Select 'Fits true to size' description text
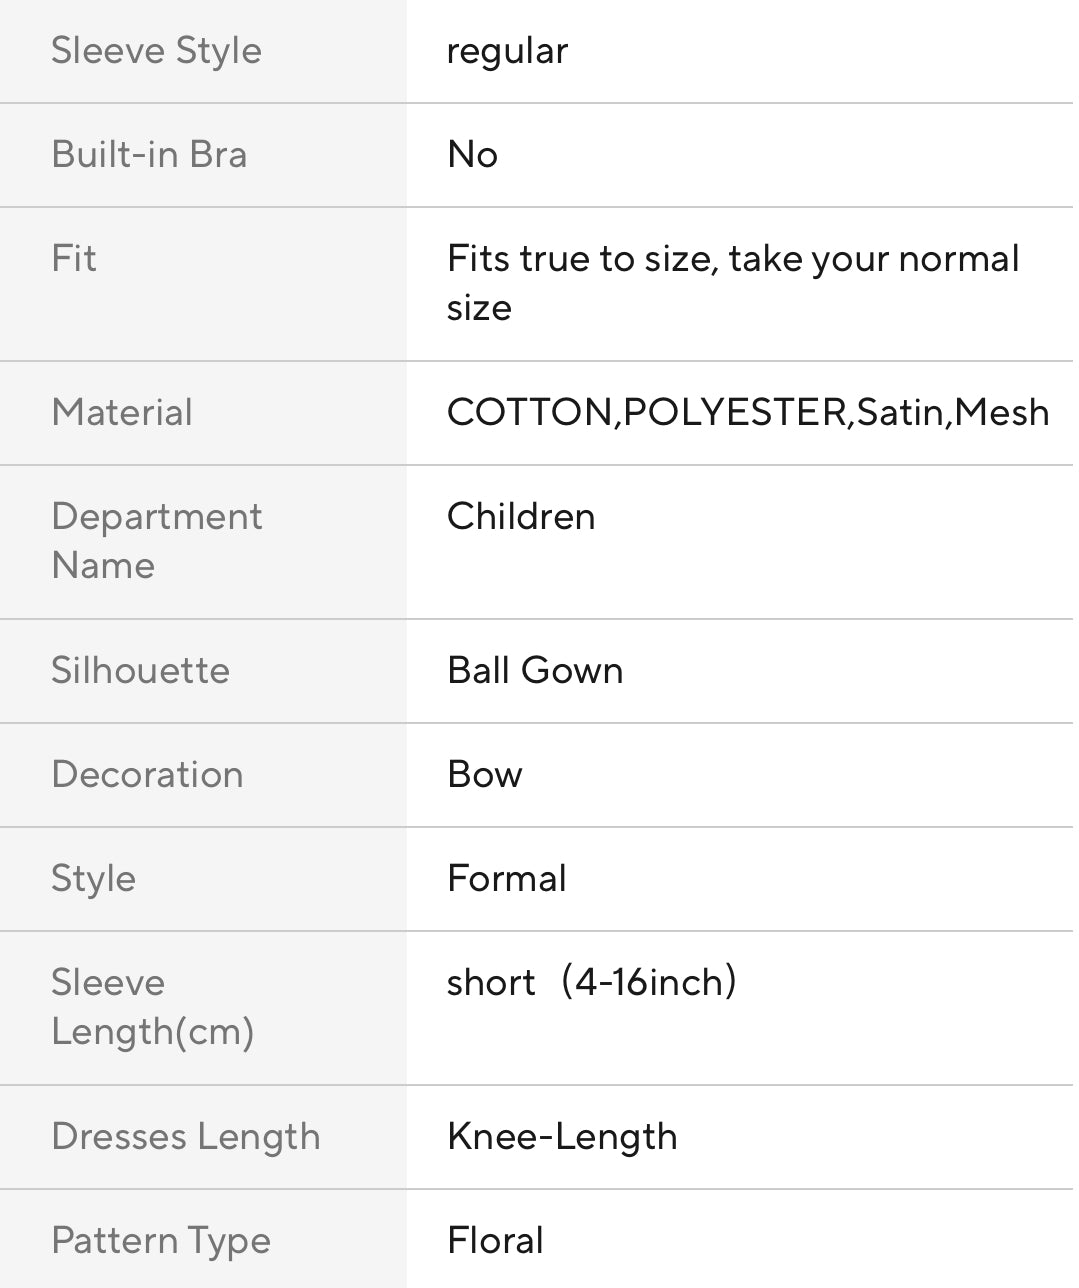This screenshot has width=1079, height=1288. pos(732,283)
